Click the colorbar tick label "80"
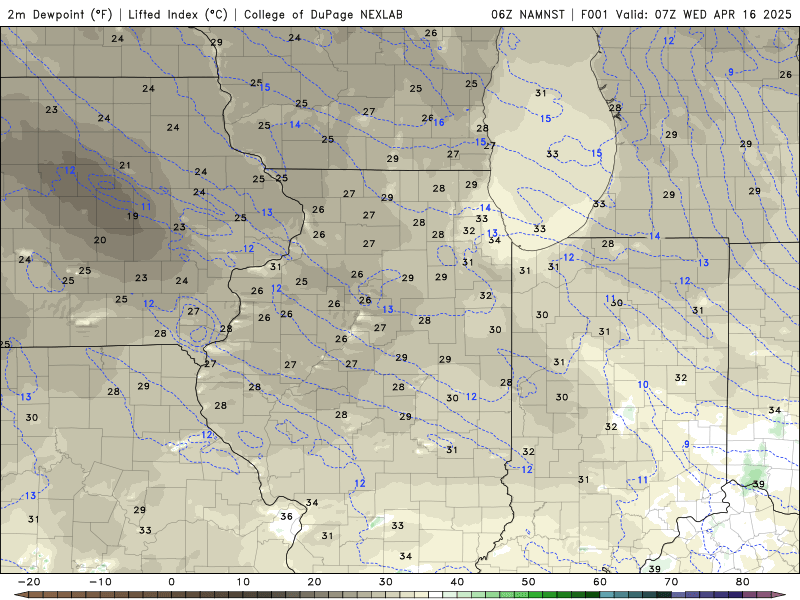Screen dimensions: 800x600 [743, 582]
